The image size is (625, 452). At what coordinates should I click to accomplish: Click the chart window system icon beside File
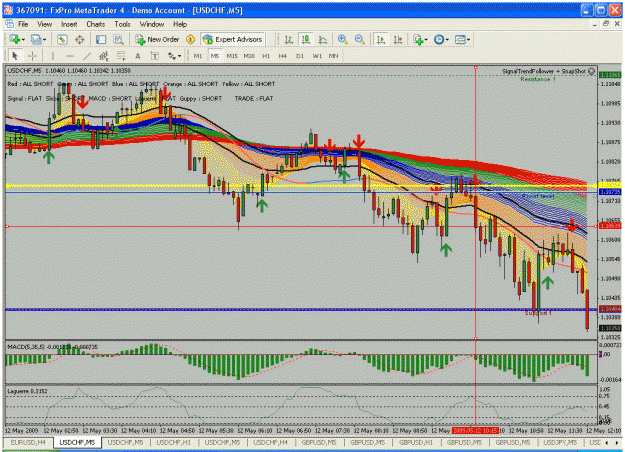tap(10, 24)
